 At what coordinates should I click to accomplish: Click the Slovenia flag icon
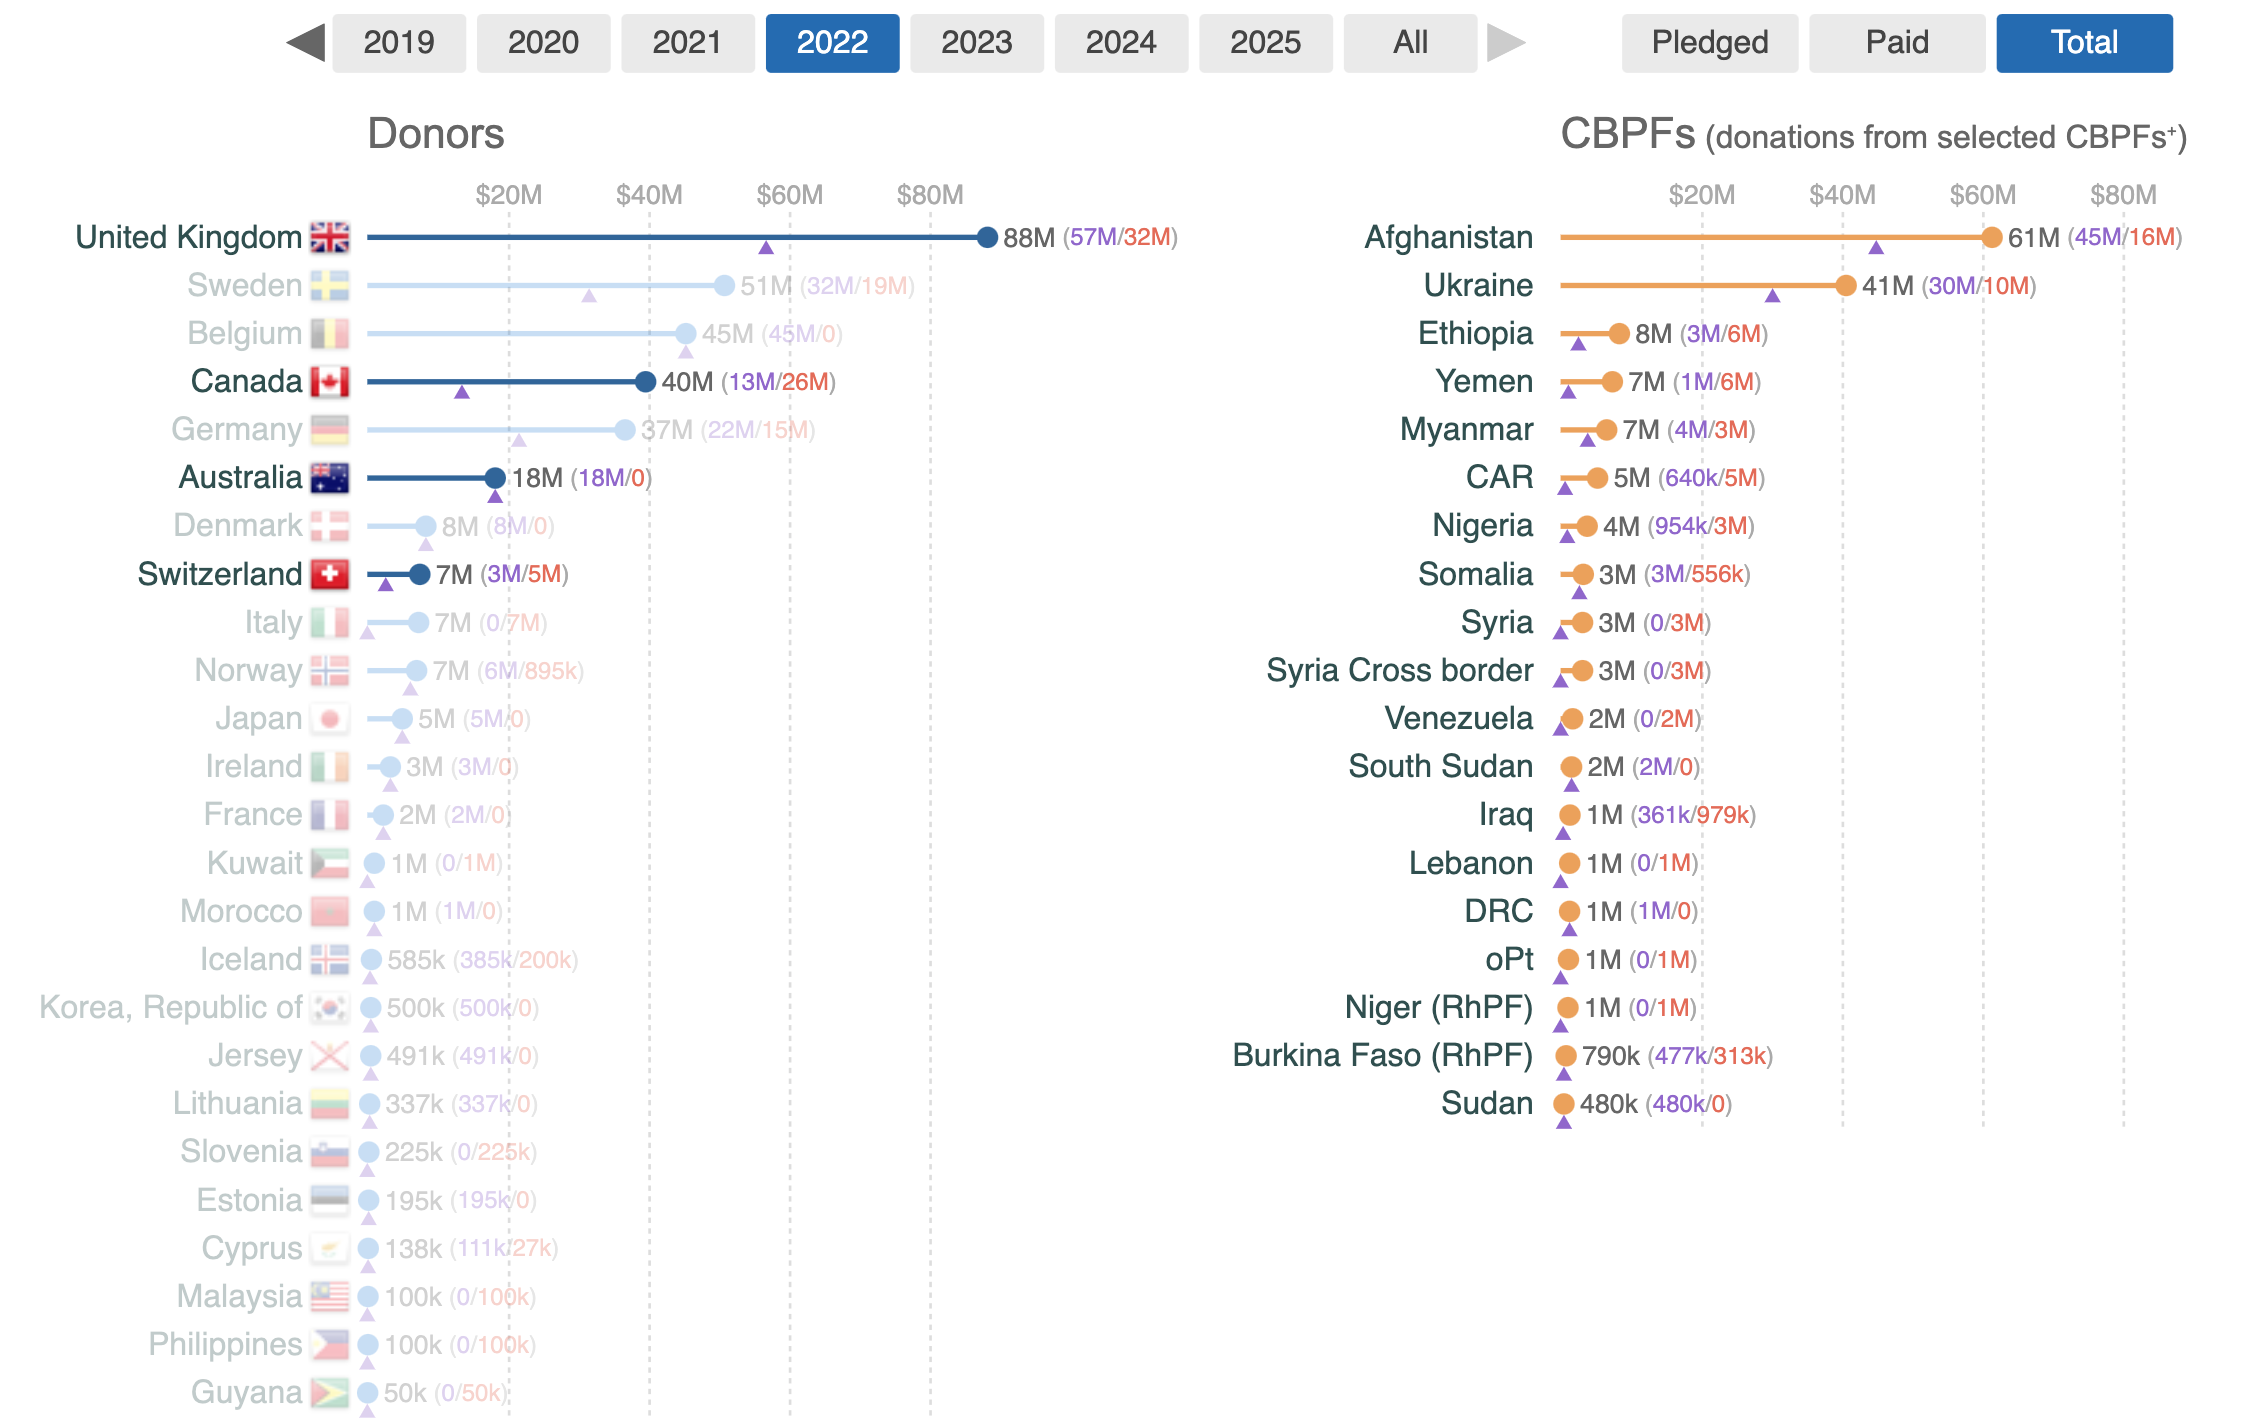[x=329, y=1151]
